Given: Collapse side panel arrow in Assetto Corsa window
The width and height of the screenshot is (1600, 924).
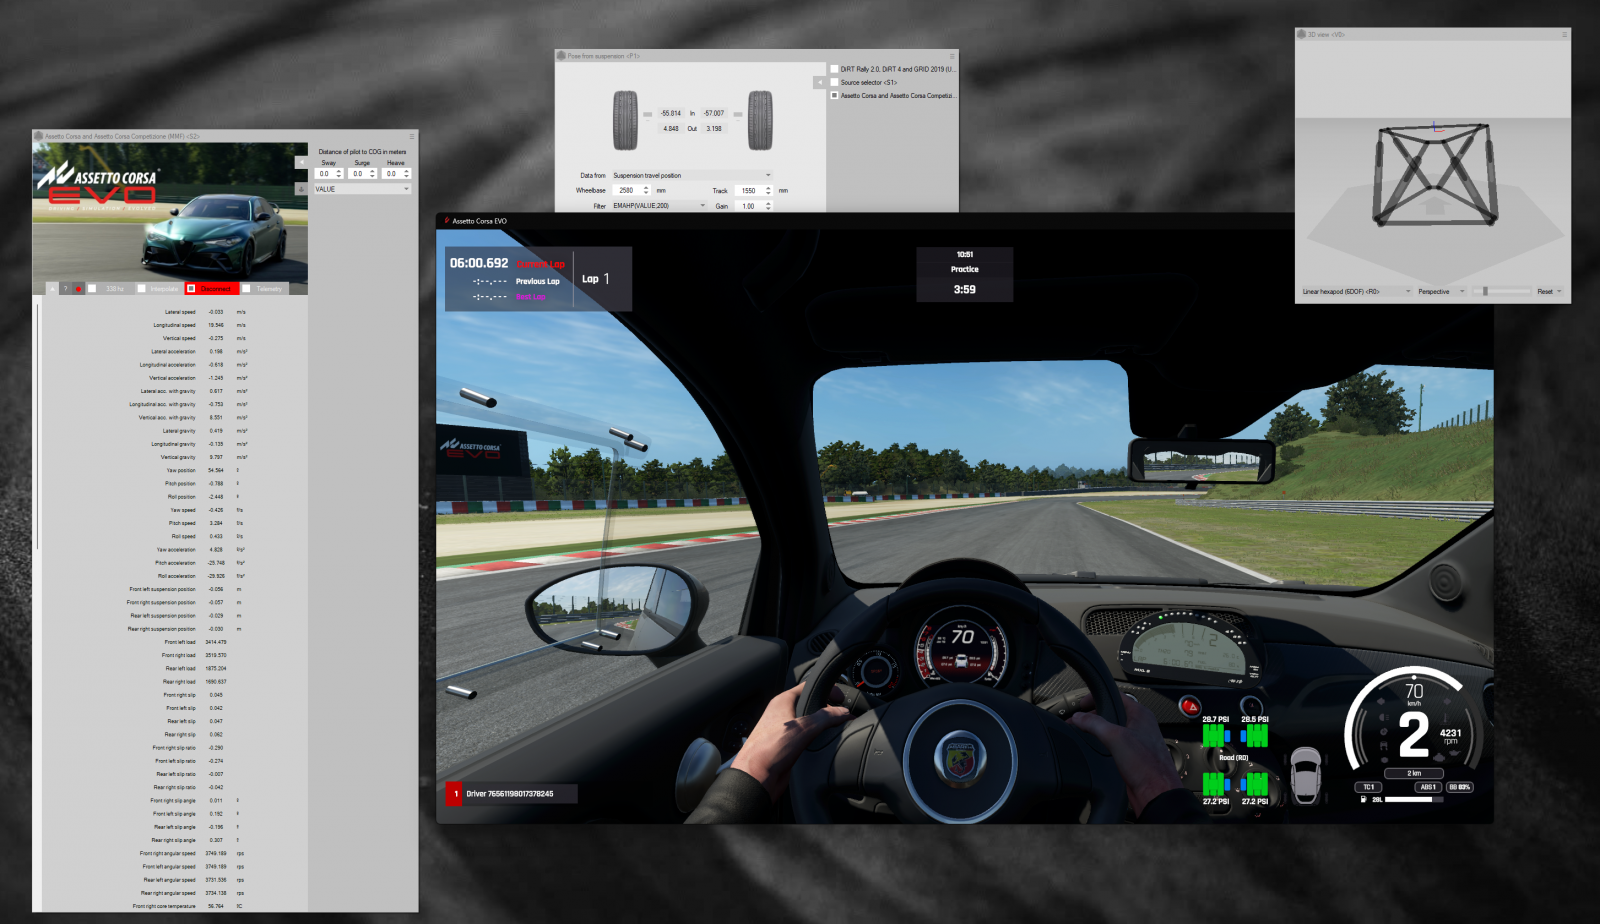Looking at the screenshot, I should [x=301, y=162].
